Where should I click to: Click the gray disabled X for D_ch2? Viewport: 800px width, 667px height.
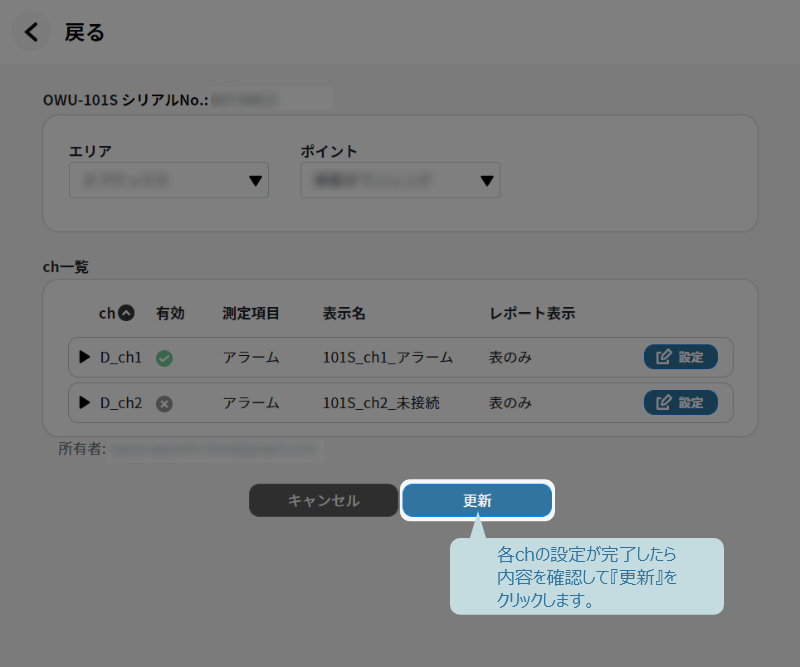coord(164,404)
